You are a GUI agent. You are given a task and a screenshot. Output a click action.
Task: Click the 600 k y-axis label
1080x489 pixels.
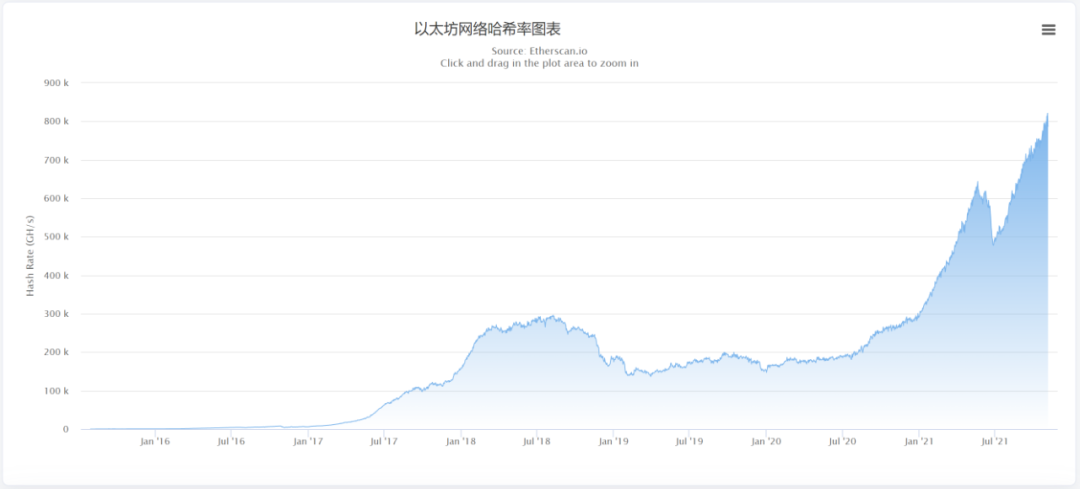57,198
